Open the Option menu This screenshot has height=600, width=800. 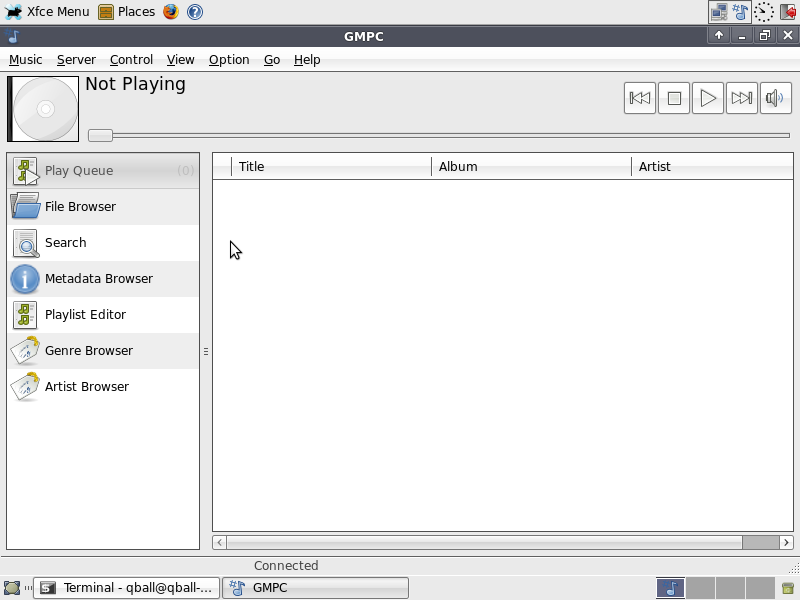tap(229, 60)
